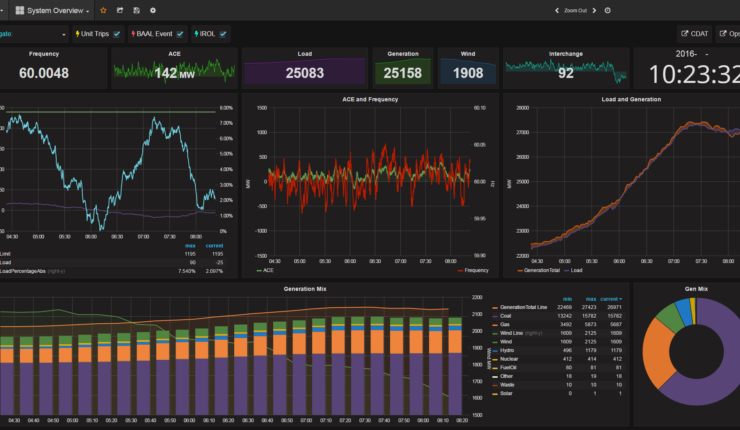This screenshot has width=740, height=430.
Task: Click the cyan IROL lightning icon
Action: pos(196,34)
